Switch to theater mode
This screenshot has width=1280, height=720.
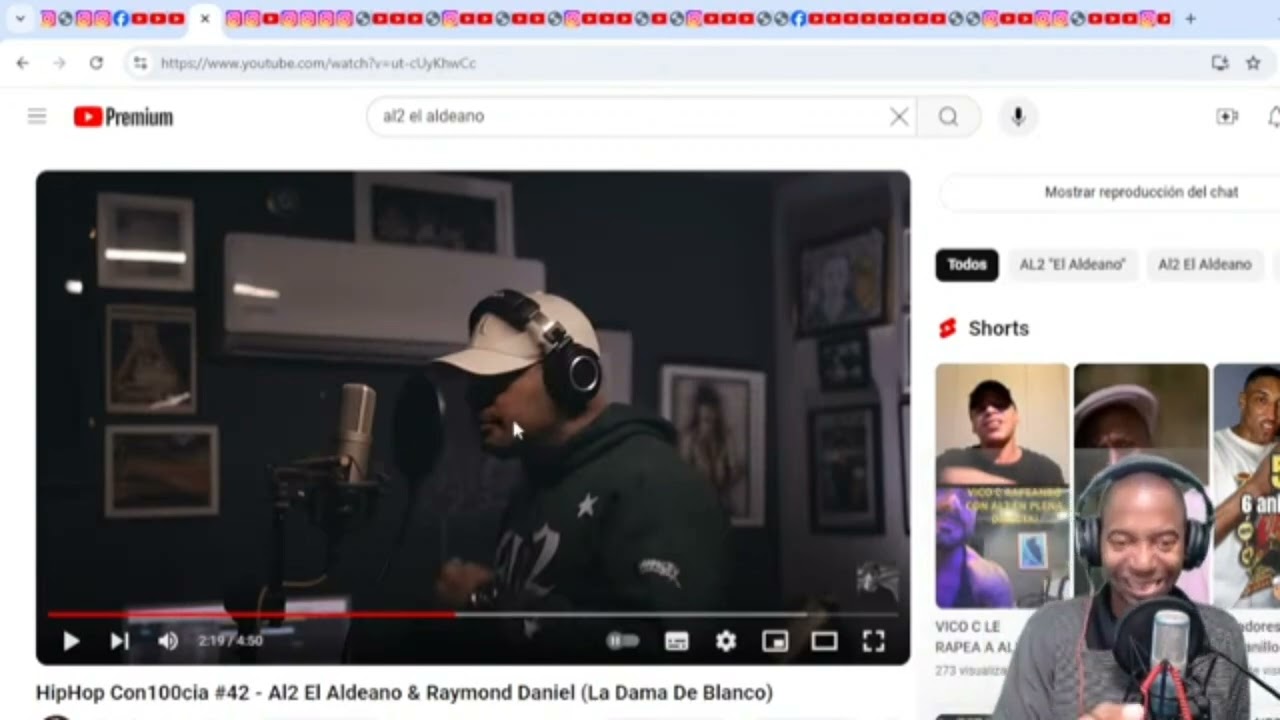coord(824,641)
